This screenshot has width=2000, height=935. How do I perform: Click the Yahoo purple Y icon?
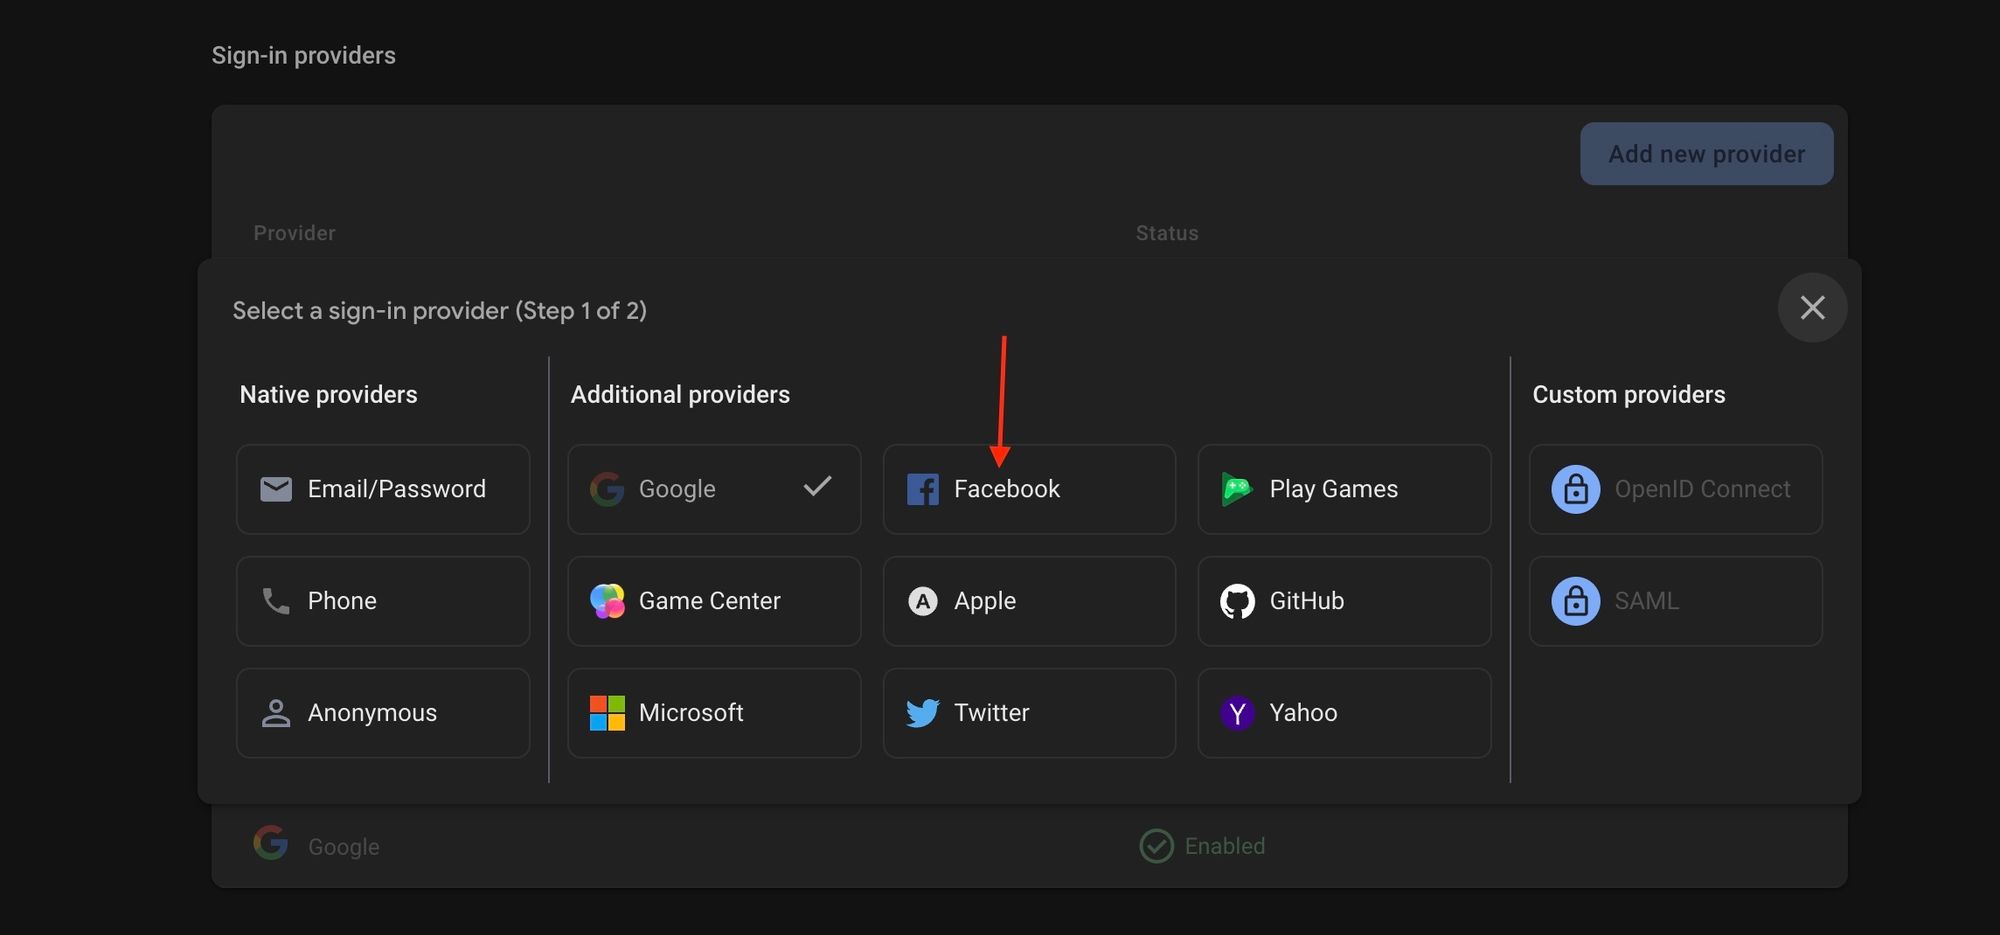(1237, 713)
